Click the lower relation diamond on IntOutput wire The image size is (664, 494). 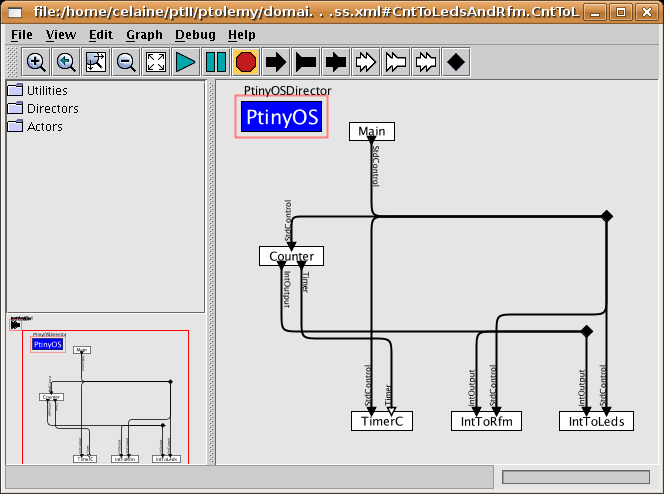coord(587,331)
